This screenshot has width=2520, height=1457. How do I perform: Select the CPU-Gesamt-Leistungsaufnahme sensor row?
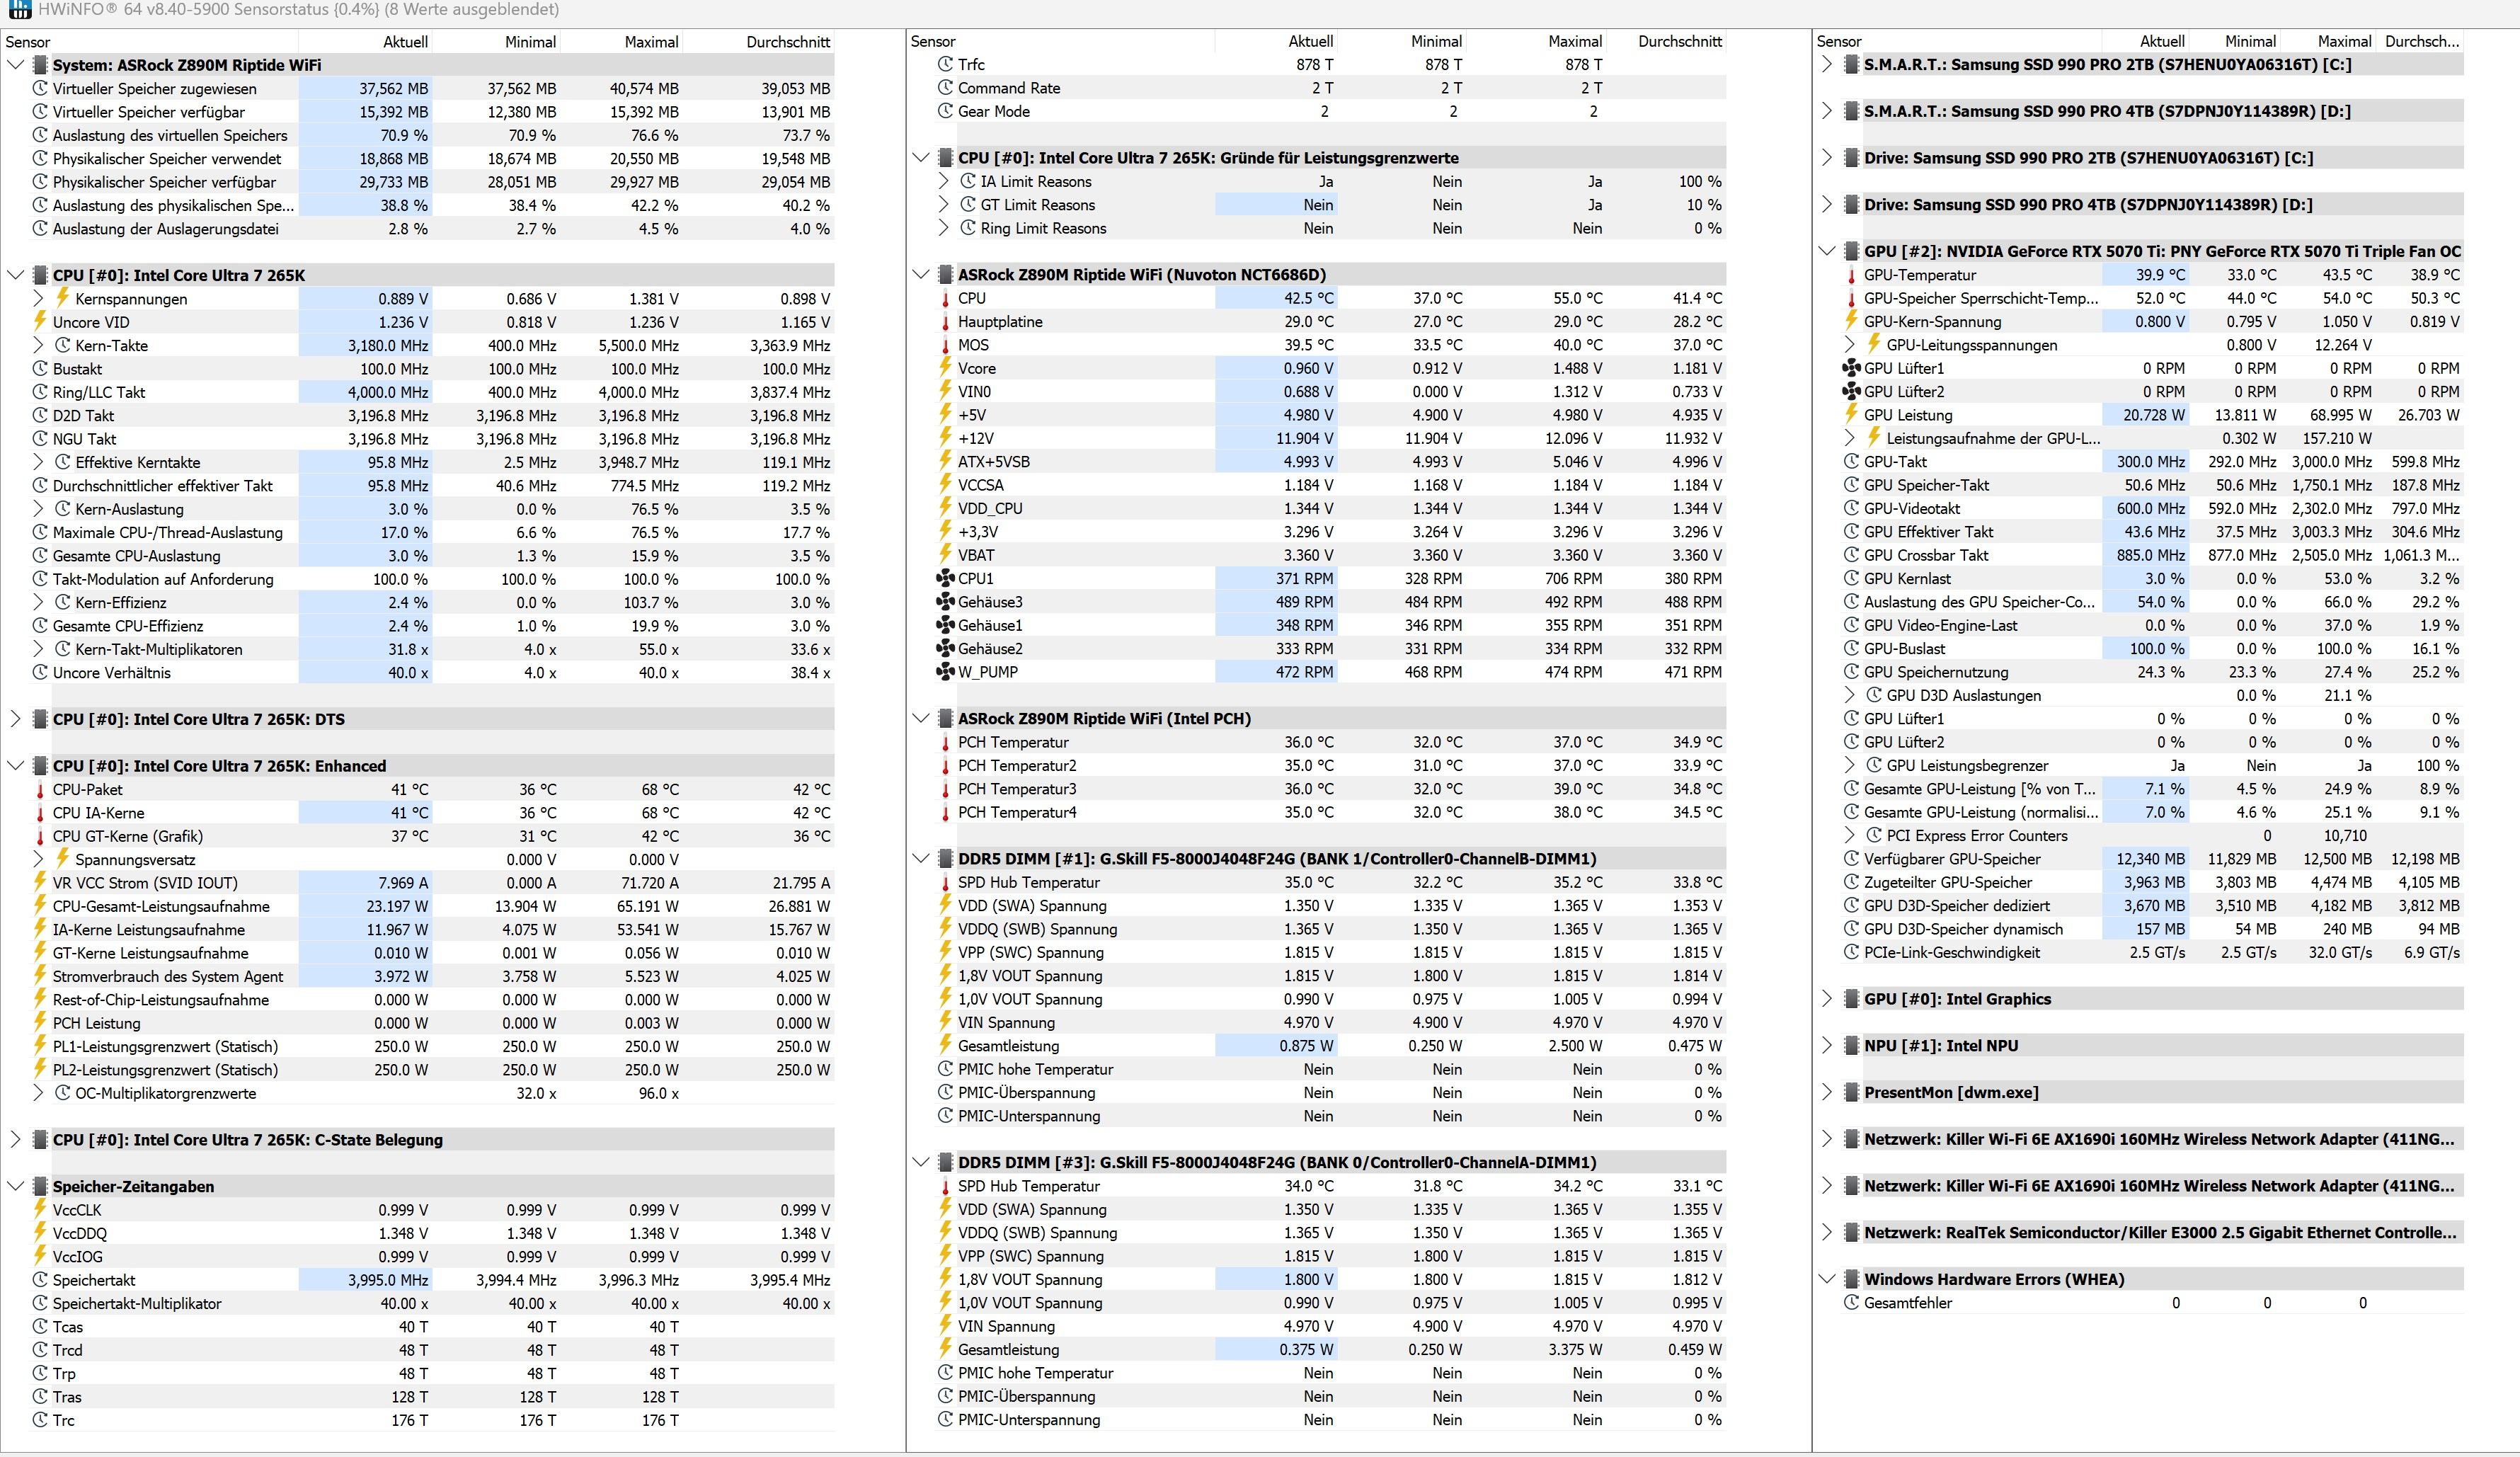[x=161, y=906]
